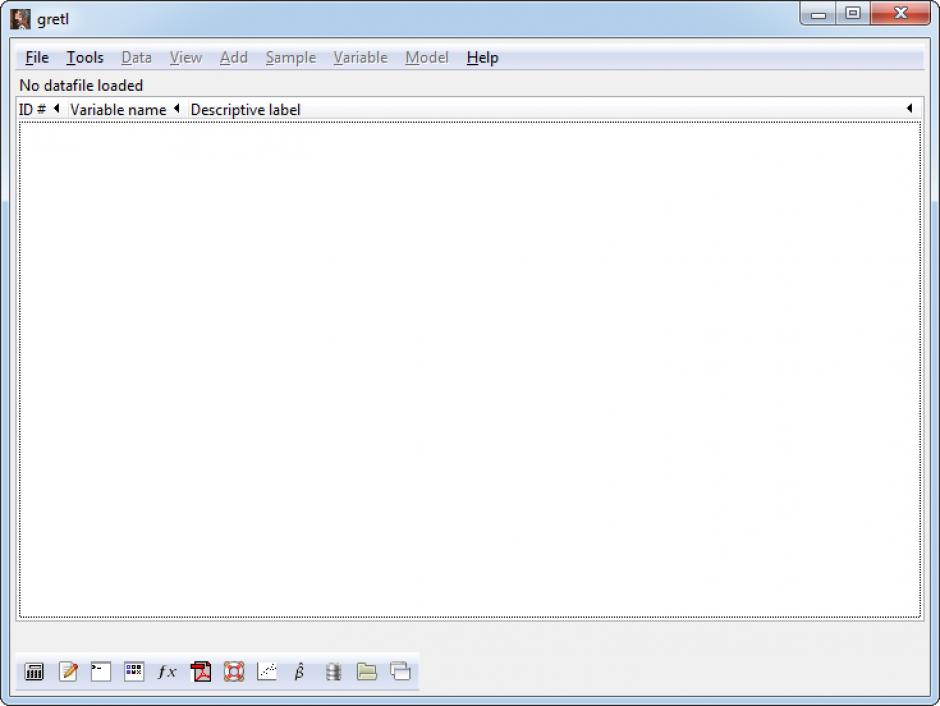
Task: Open the Tools menu
Action: [x=85, y=58]
